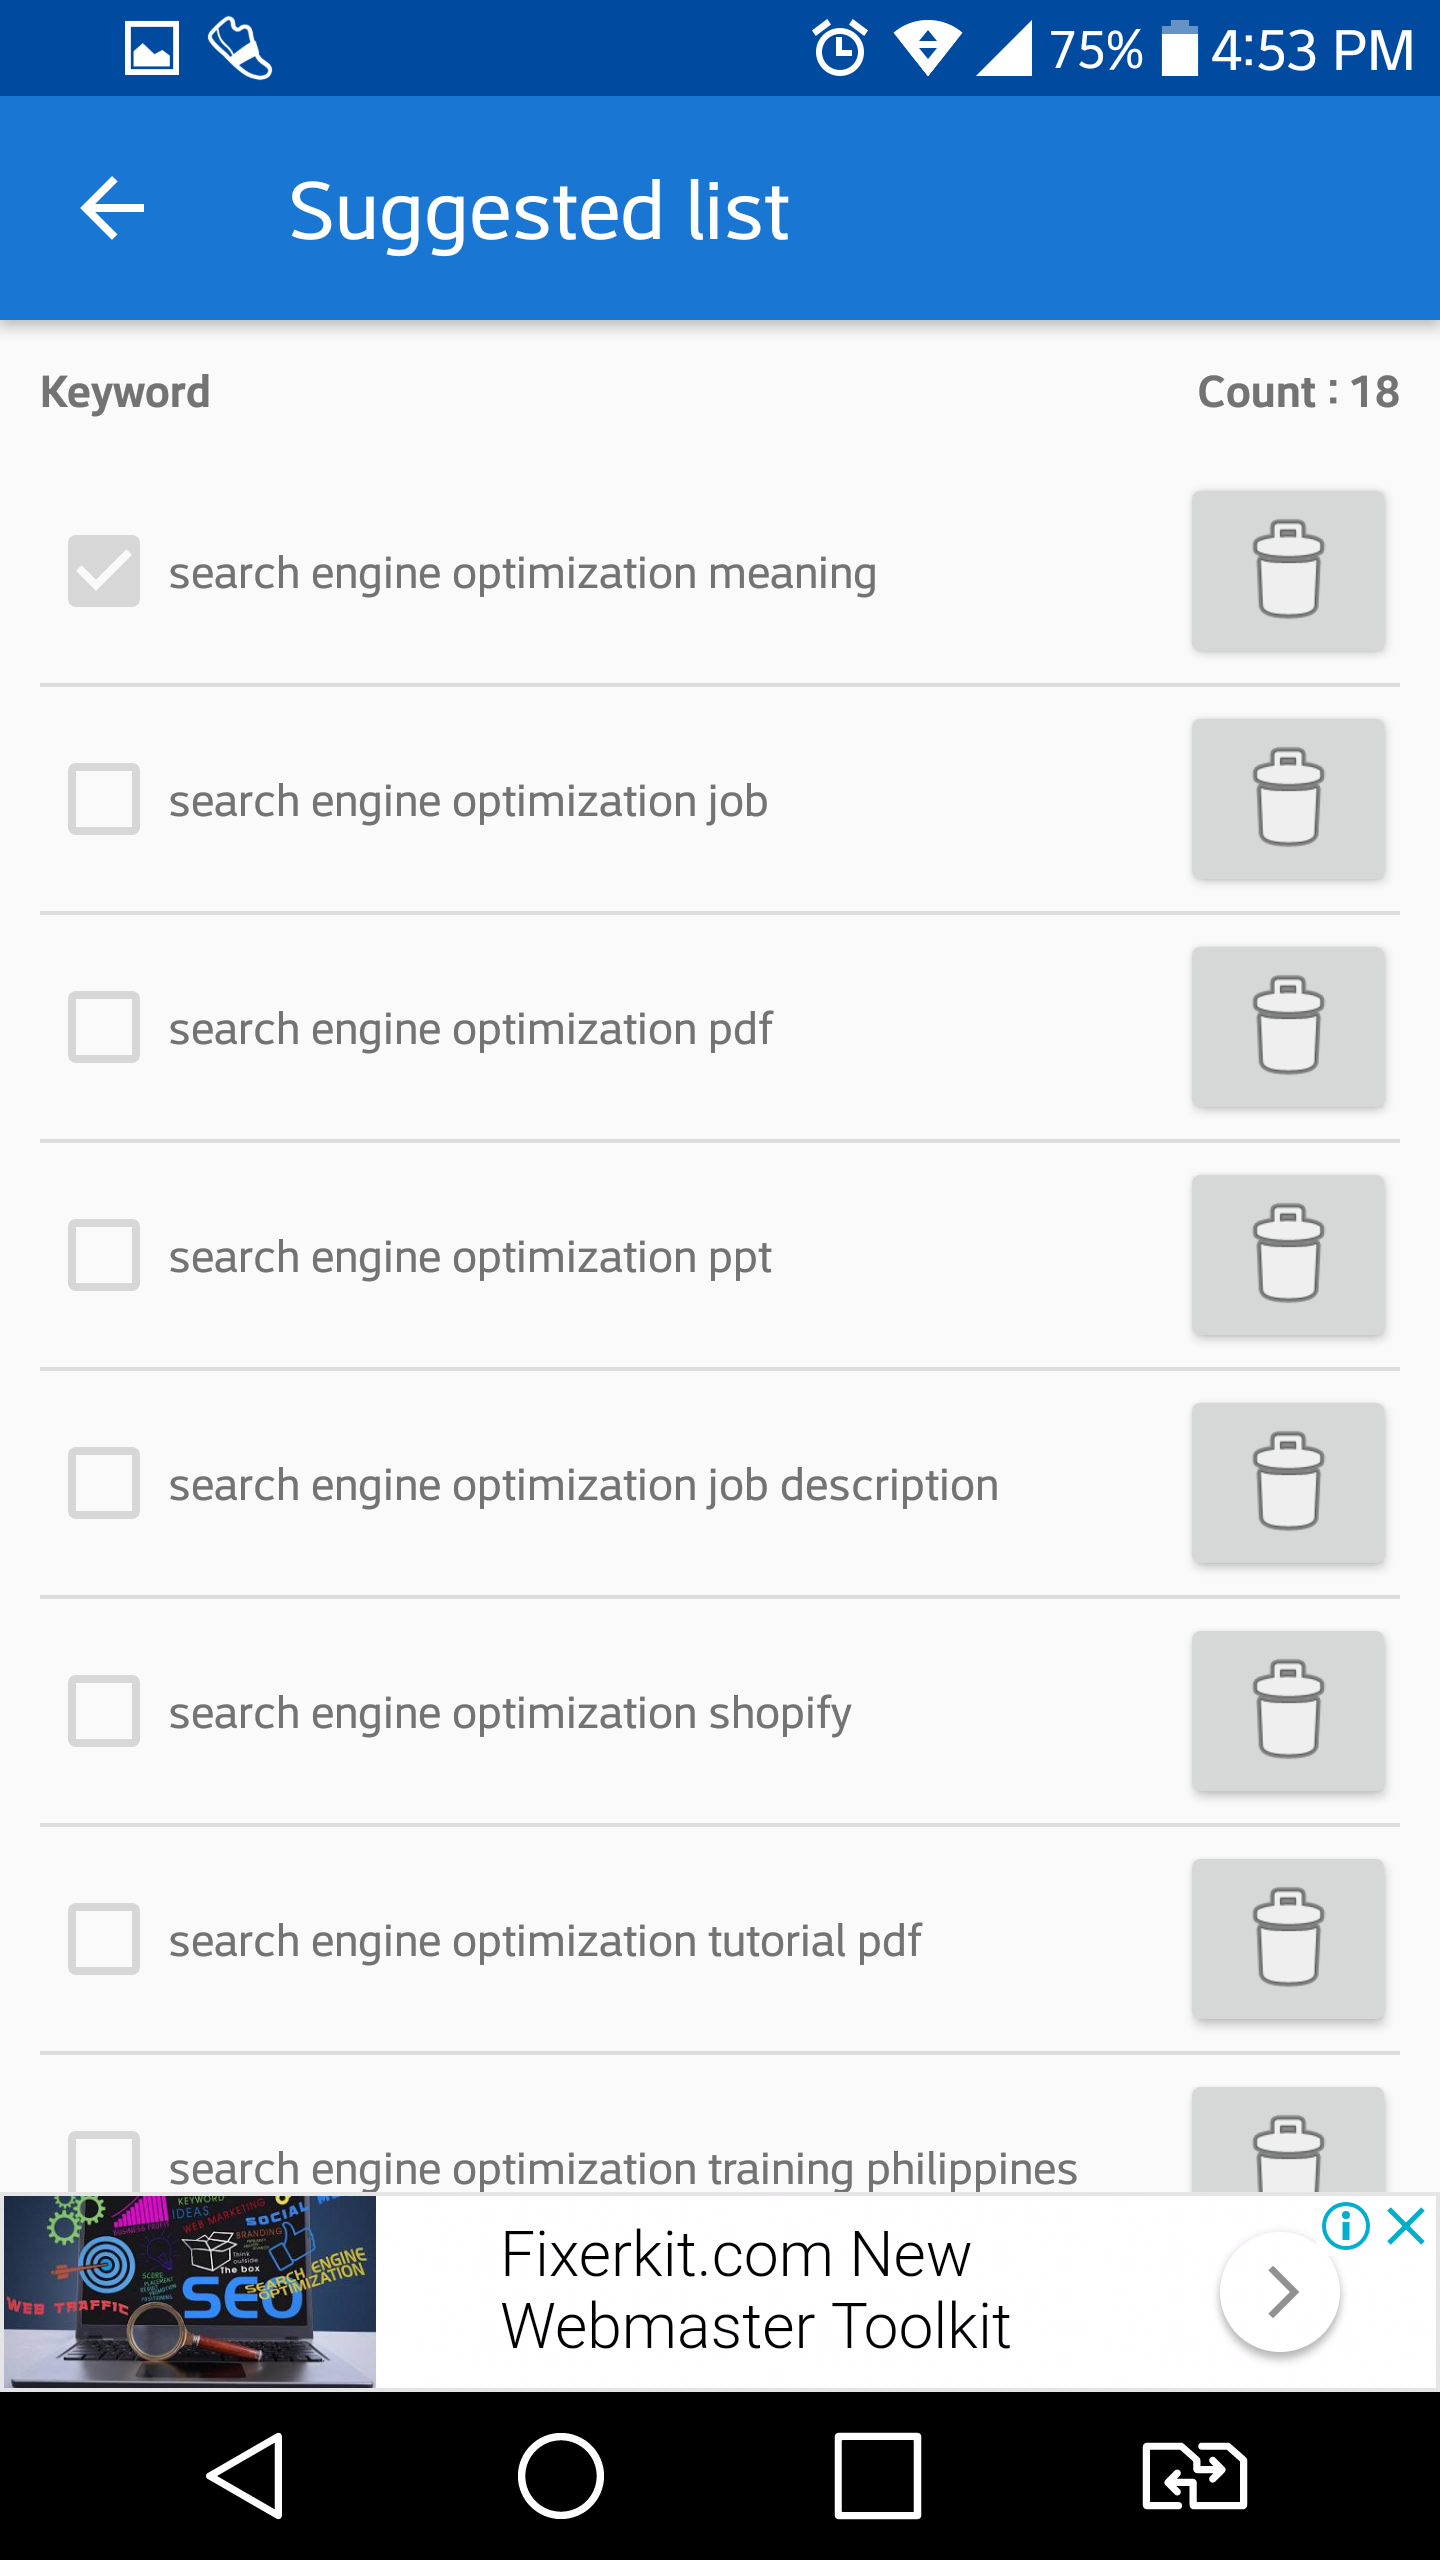Check 'search engine optimization job' checkbox
This screenshot has width=1440, height=2560.
[x=104, y=799]
